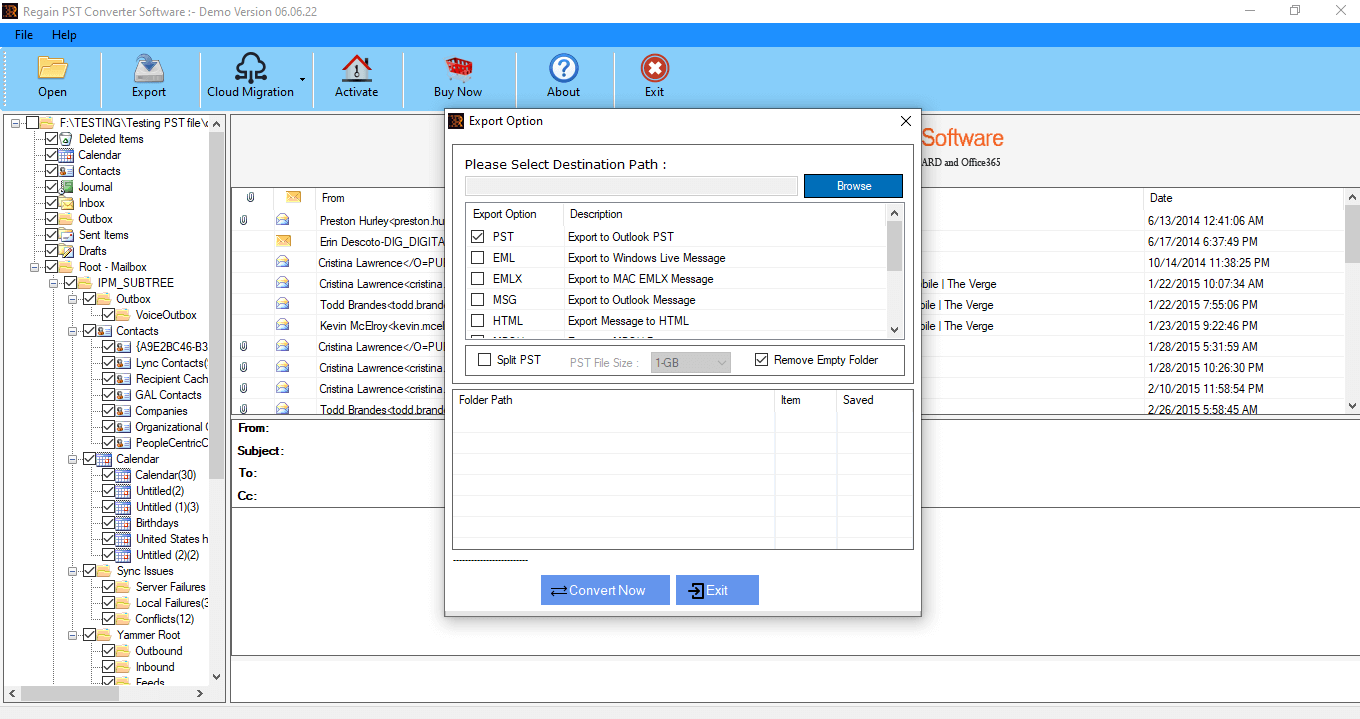Screen dimensions: 1360x719
Task: Click the Lync Contacts card icon
Action: [124, 363]
